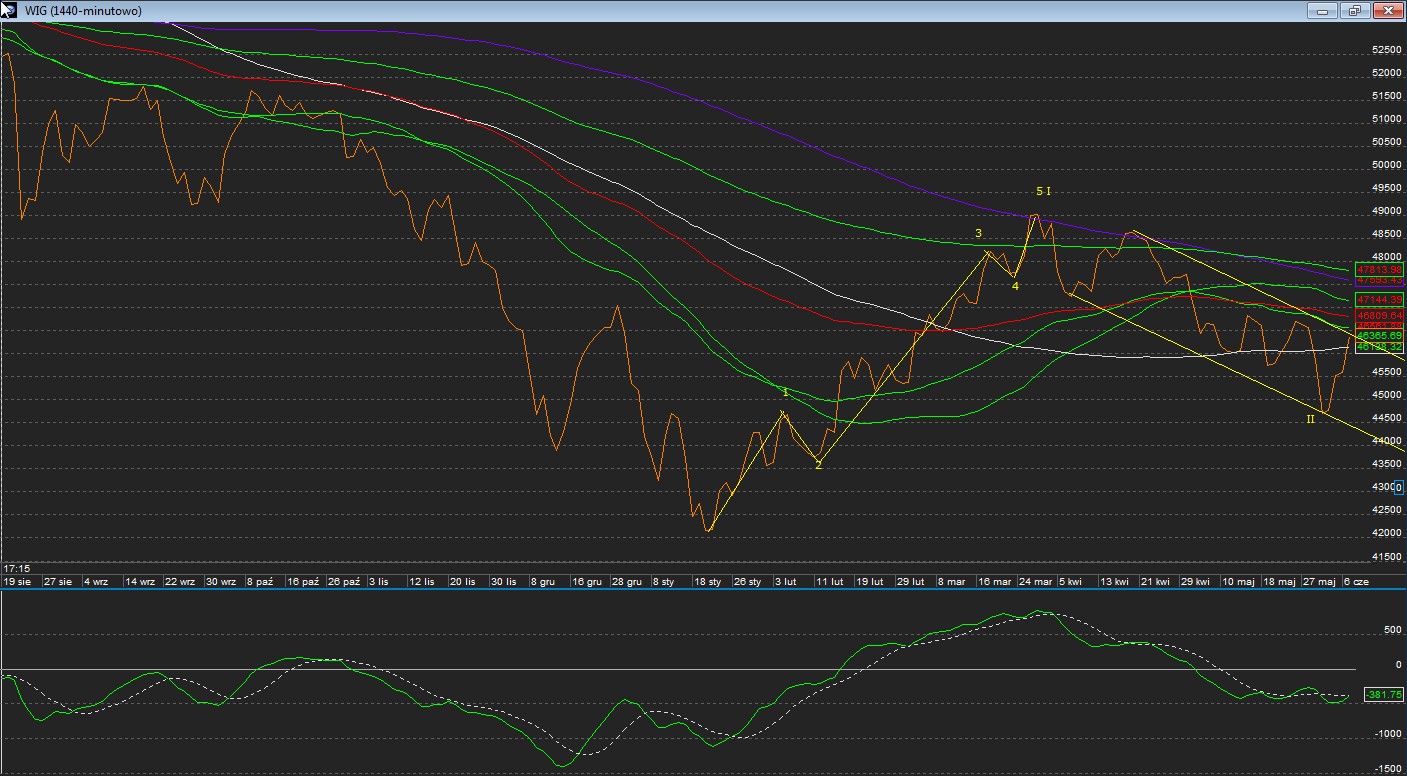Select the '6 cze' date label
The height and width of the screenshot is (776, 1407).
click(x=1356, y=581)
